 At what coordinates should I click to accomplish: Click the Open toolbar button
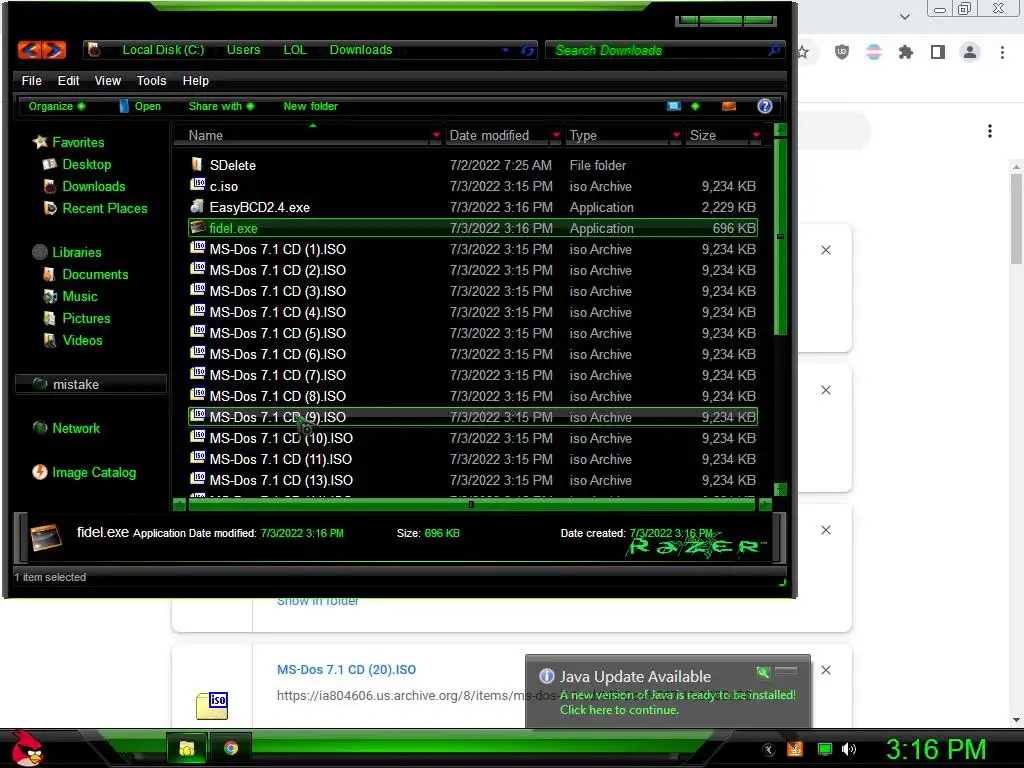[140, 106]
